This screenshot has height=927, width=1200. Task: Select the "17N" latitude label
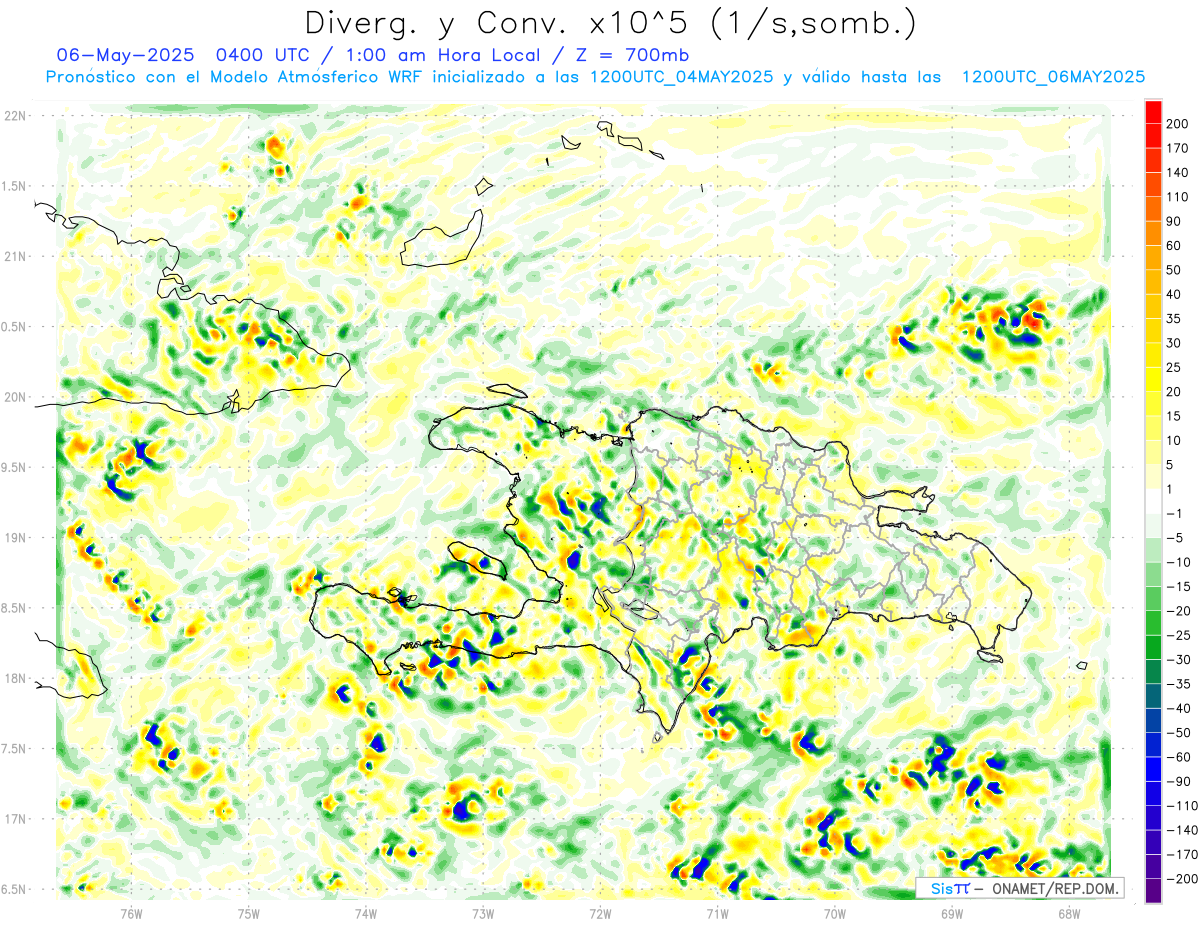(x=15, y=818)
